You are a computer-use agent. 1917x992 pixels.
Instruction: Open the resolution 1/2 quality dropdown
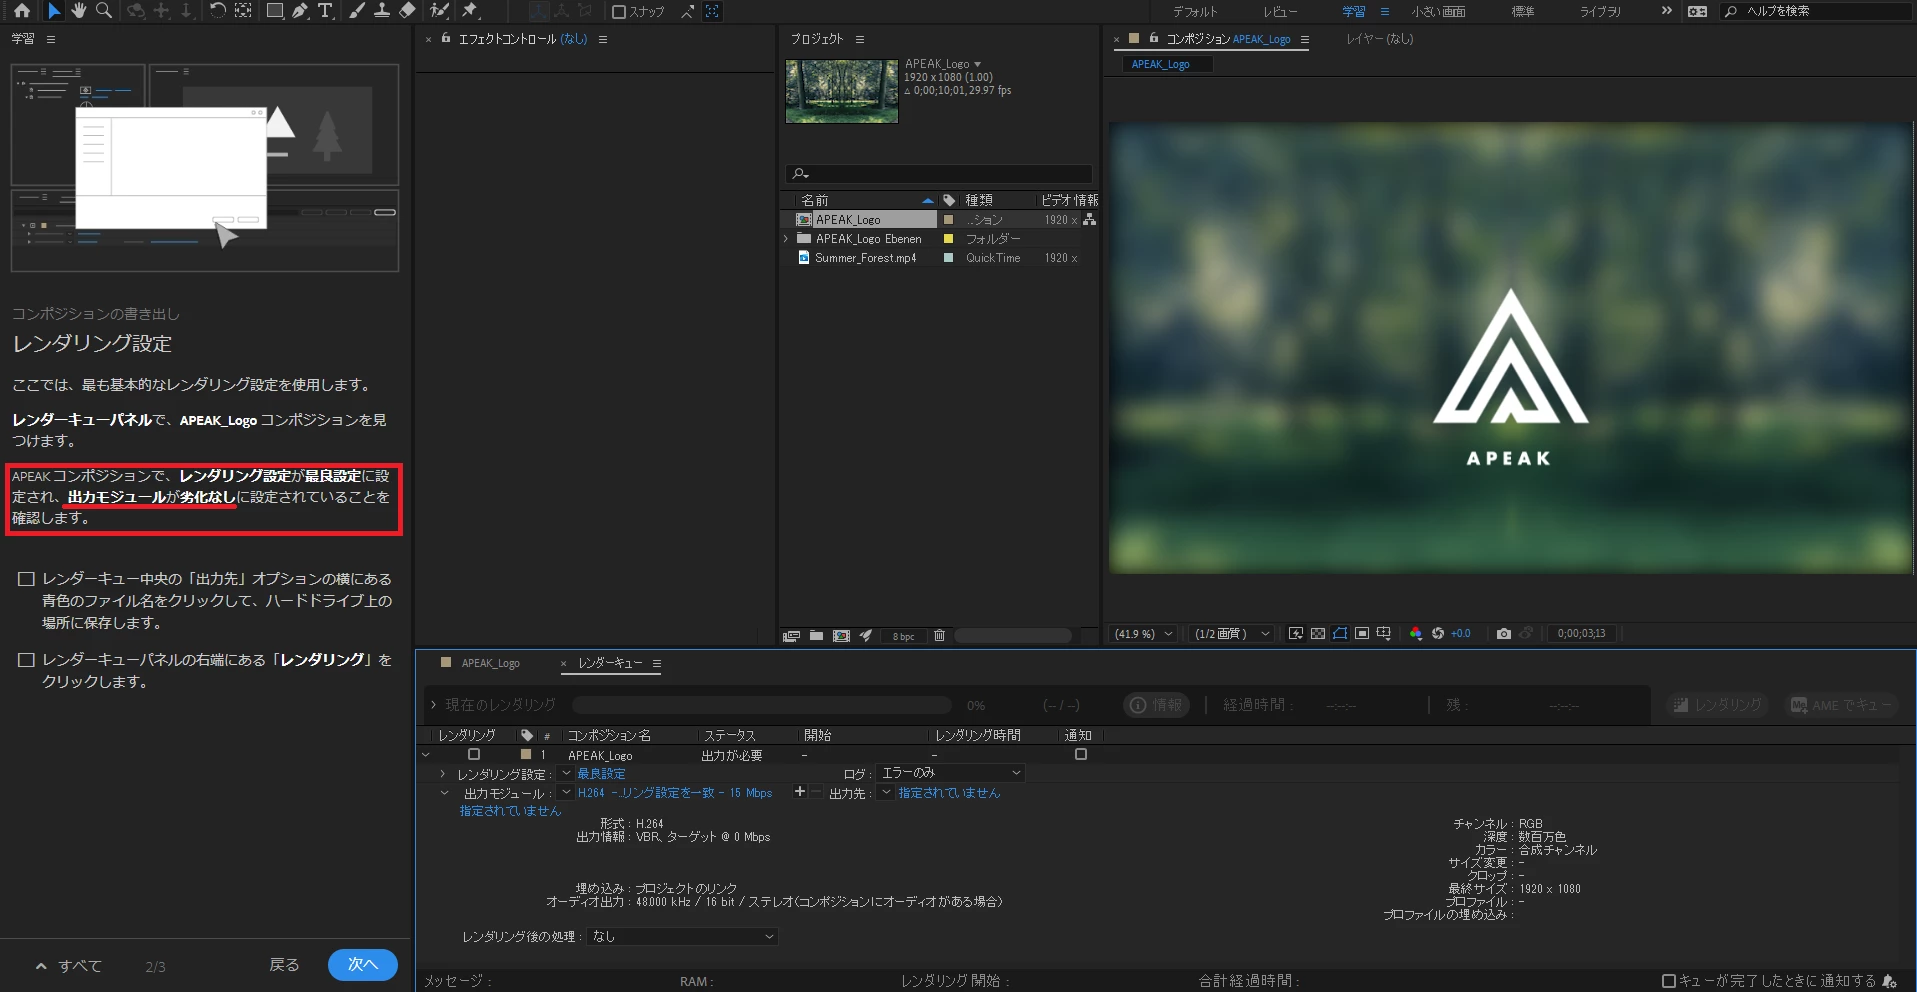click(1232, 634)
